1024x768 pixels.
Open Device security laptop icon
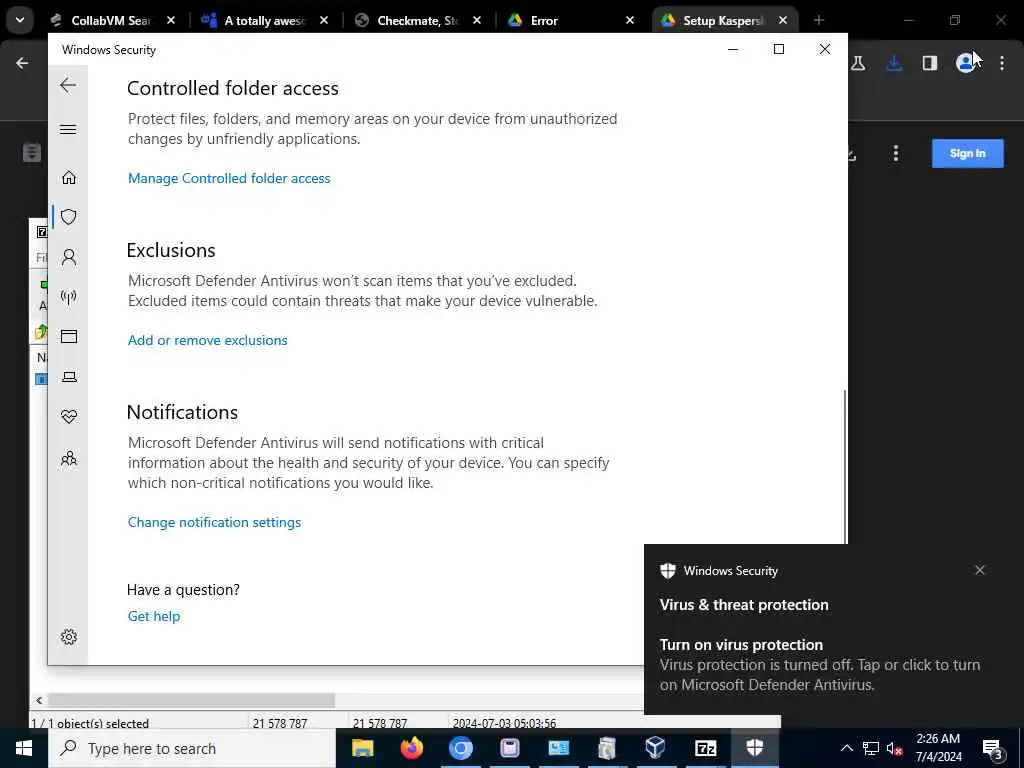pyautogui.click(x=69, y=377)
